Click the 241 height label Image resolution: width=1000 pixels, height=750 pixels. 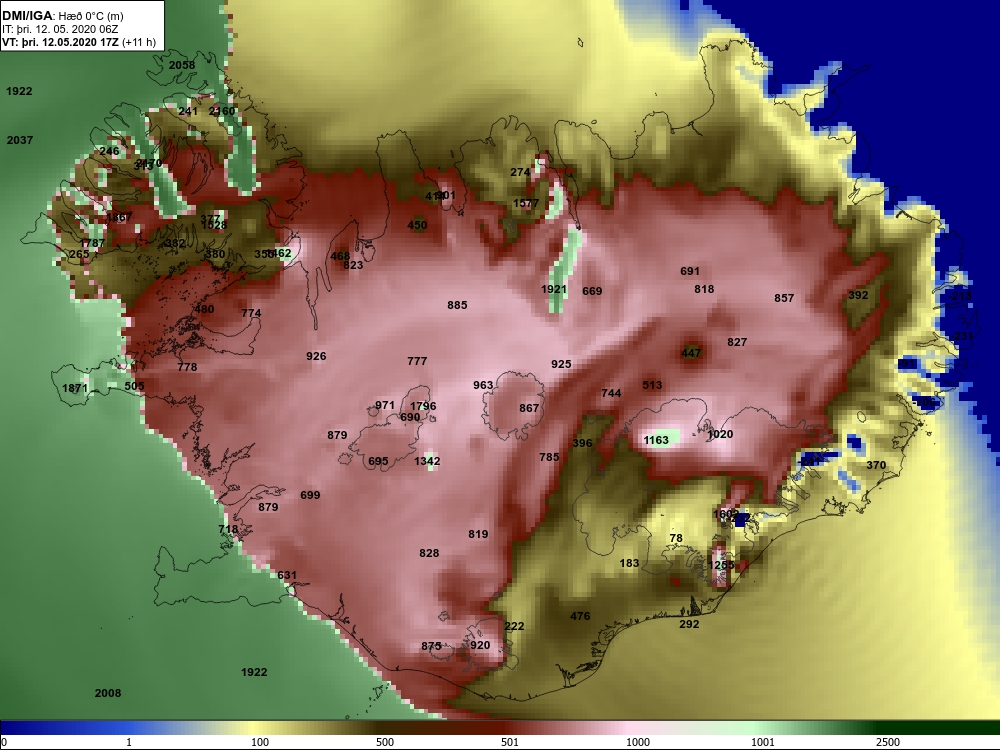pyautogui.click(x=188, y=111)
